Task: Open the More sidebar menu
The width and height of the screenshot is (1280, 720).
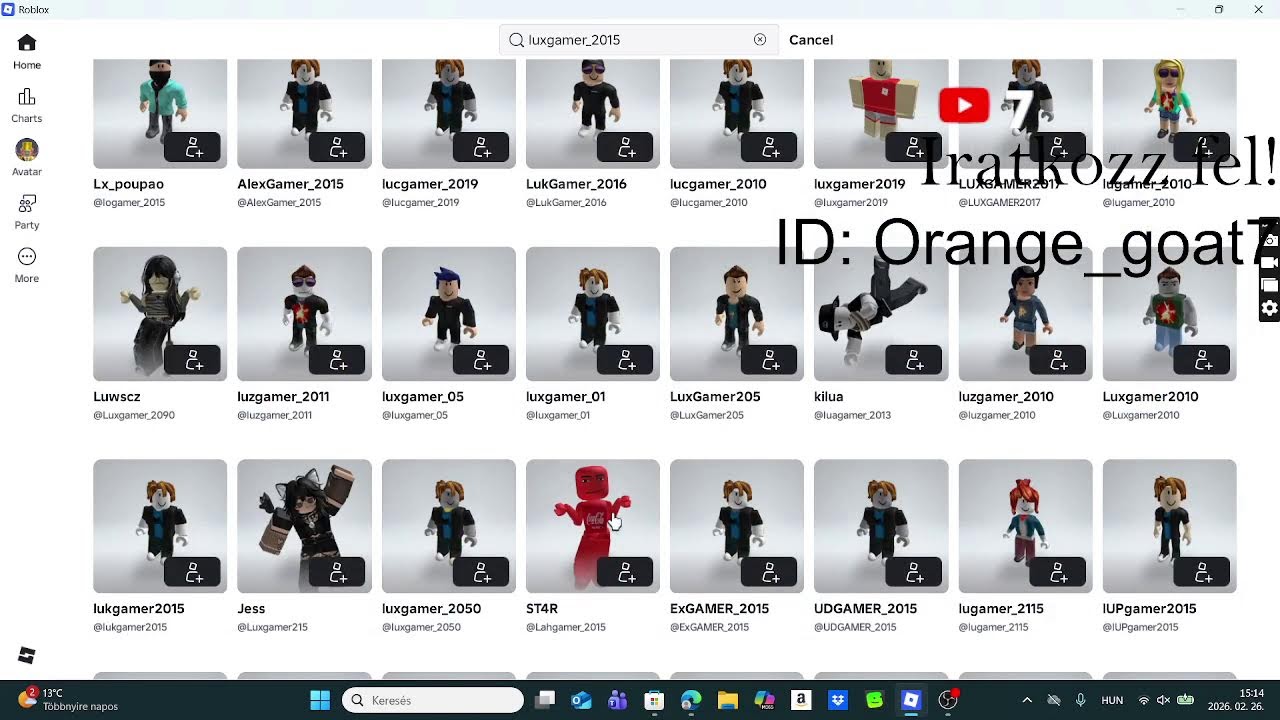Action: coord(27,265)
